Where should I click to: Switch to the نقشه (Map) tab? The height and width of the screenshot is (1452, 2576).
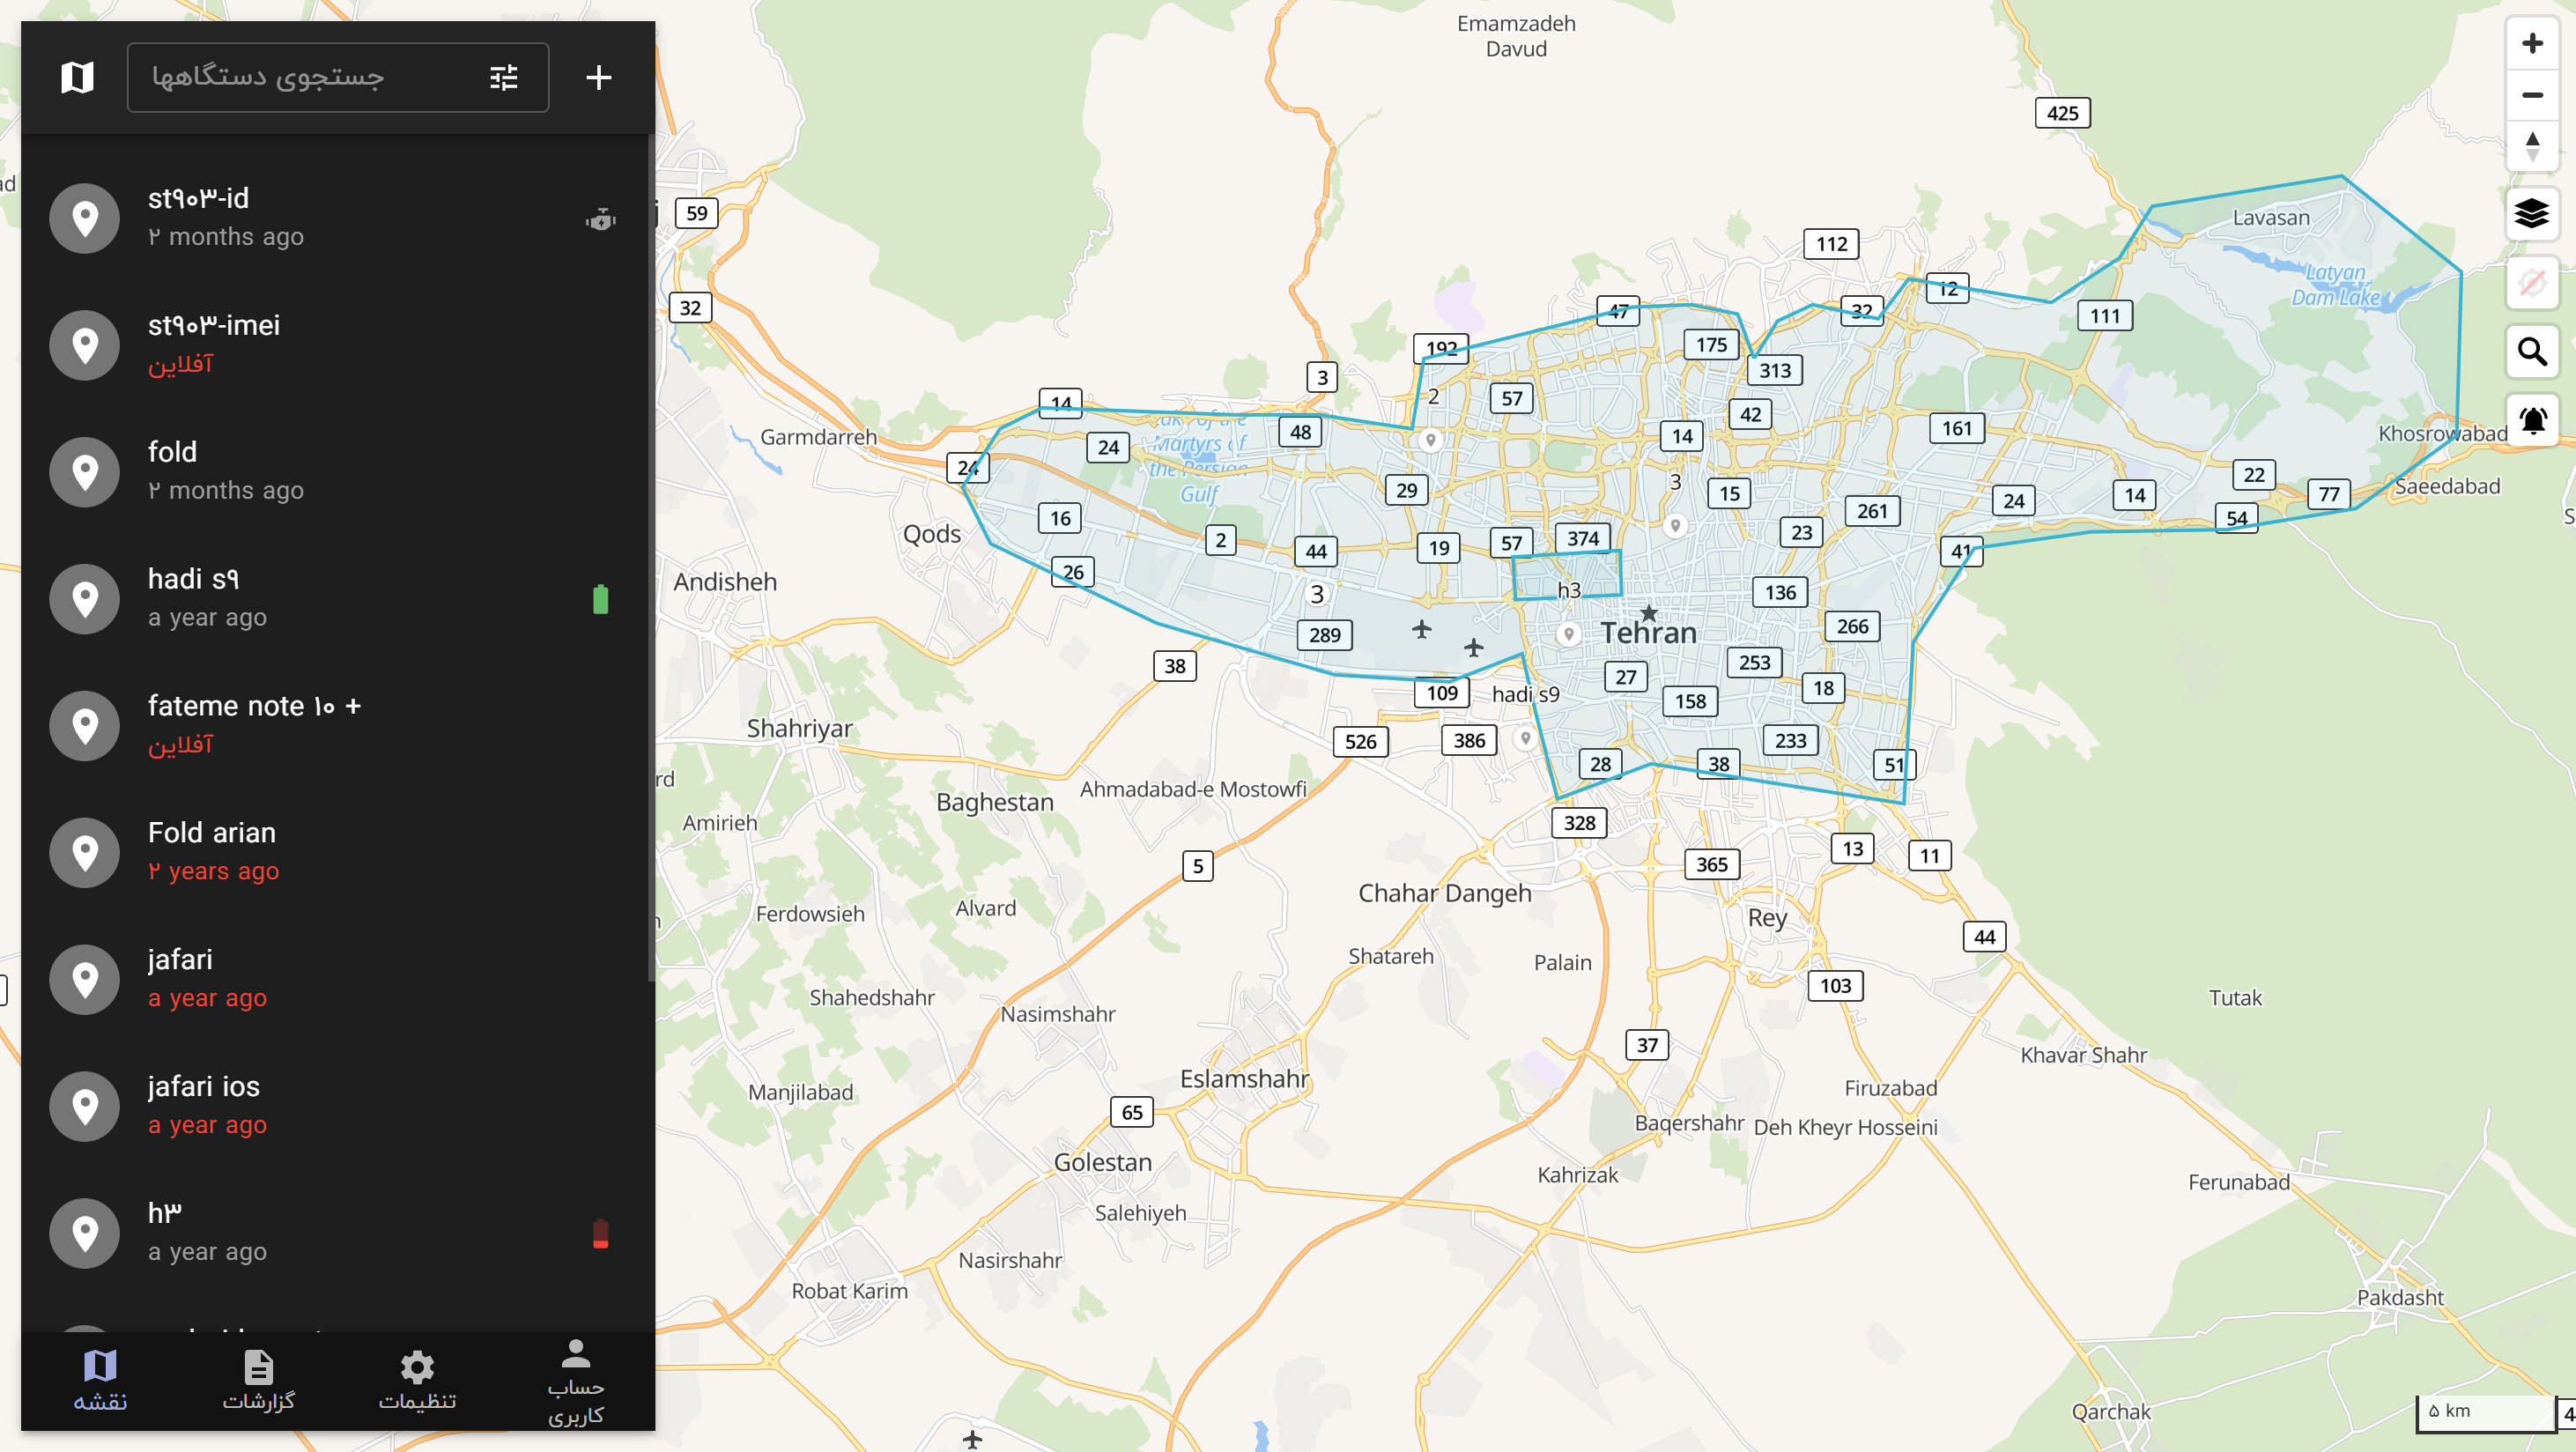(100, 1380)
